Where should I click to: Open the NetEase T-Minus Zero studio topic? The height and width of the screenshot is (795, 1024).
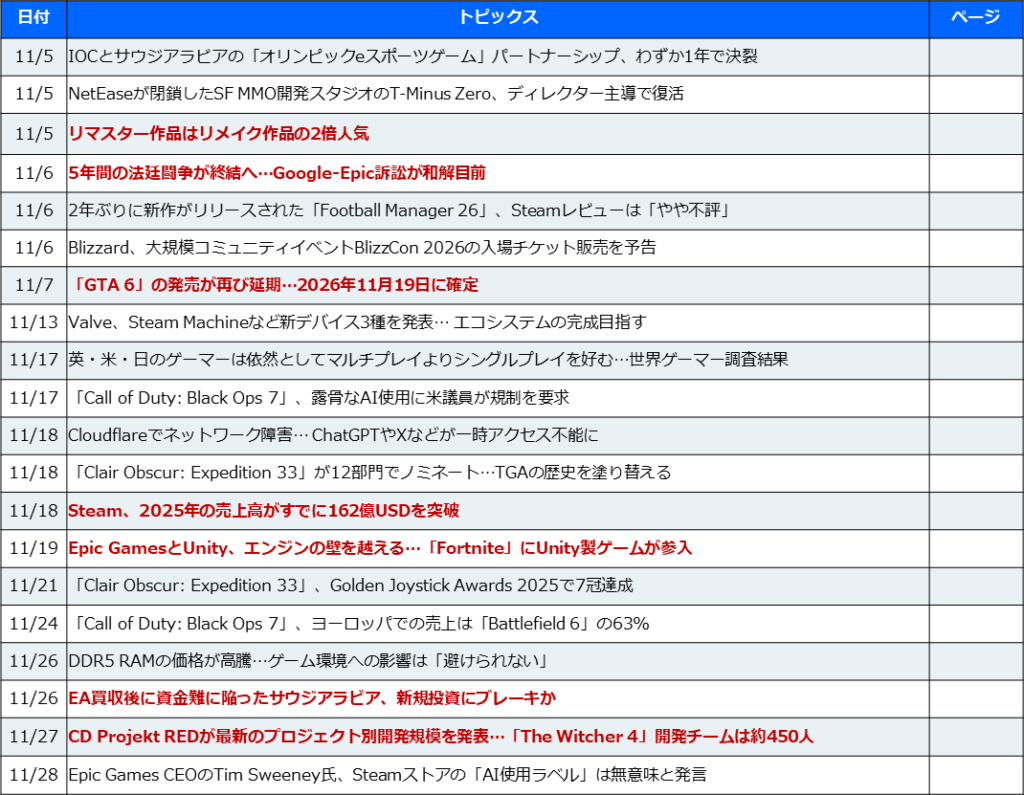point(375,95)
